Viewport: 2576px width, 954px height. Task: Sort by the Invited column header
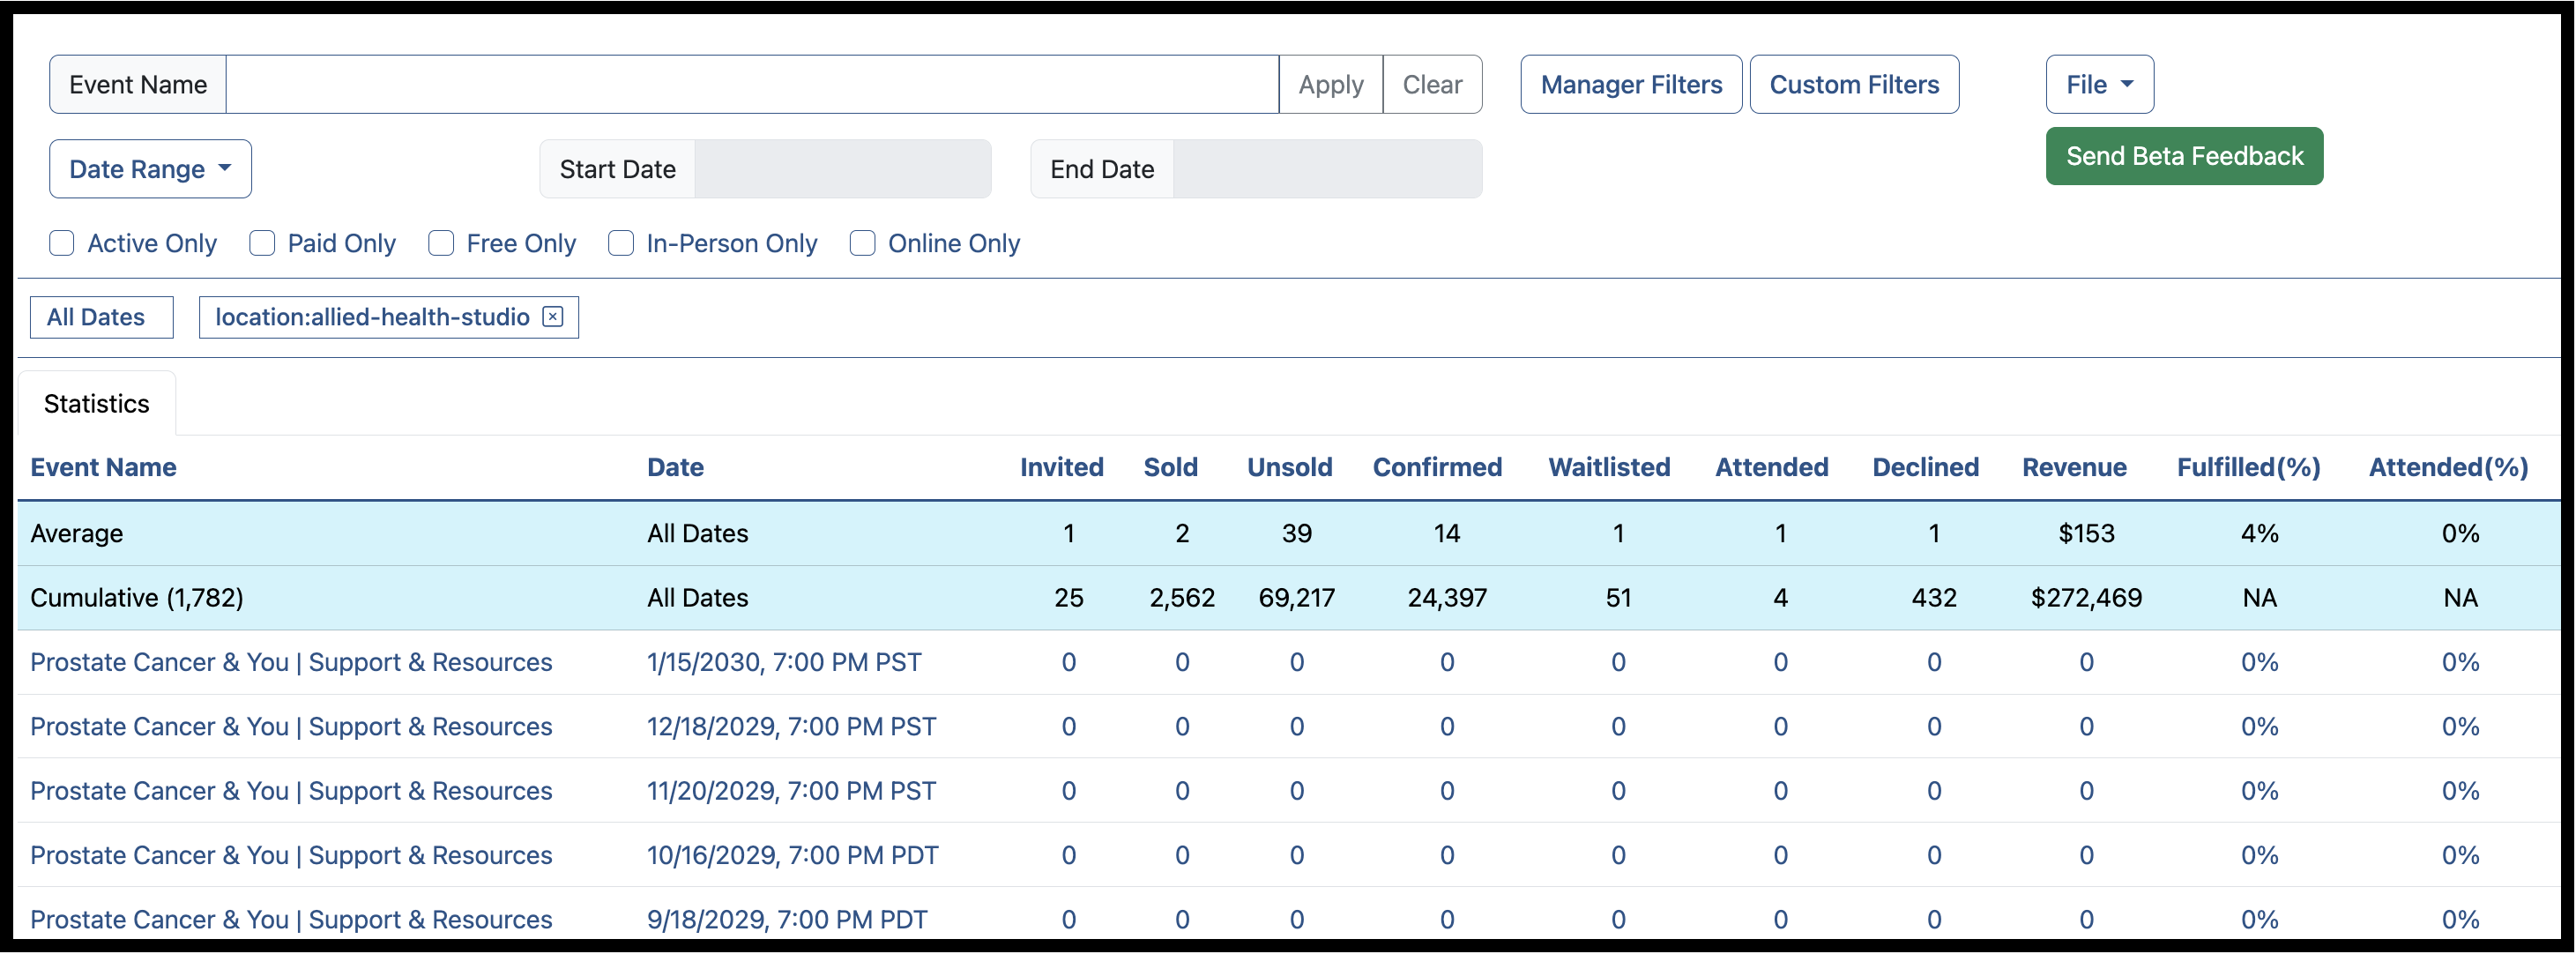point(1061,467)
